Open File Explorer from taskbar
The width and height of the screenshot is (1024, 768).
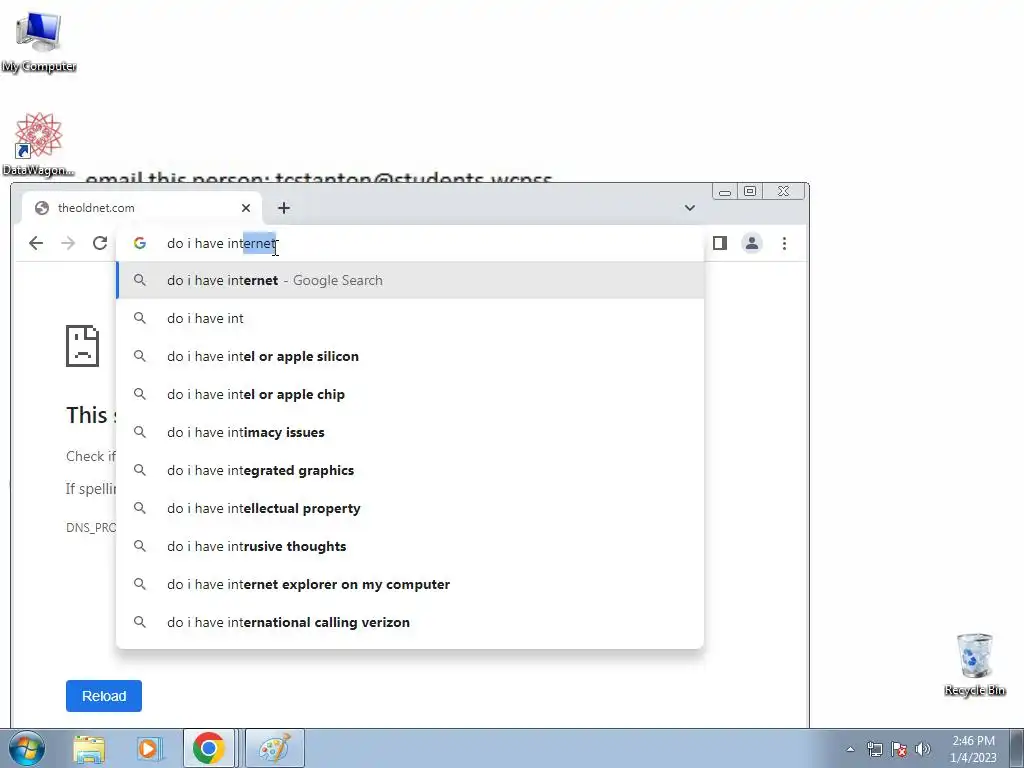(89, 748)
